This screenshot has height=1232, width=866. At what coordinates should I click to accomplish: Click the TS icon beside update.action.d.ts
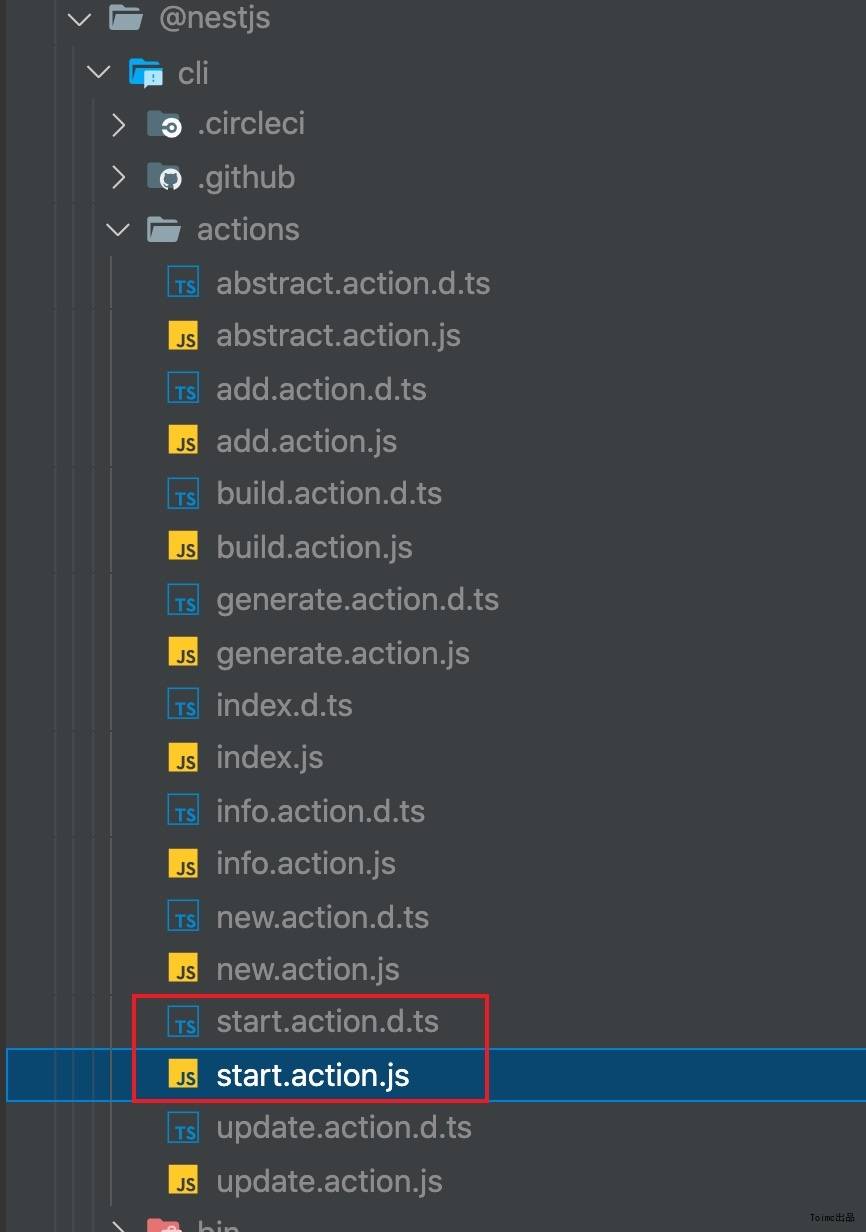coord(184,1128)
